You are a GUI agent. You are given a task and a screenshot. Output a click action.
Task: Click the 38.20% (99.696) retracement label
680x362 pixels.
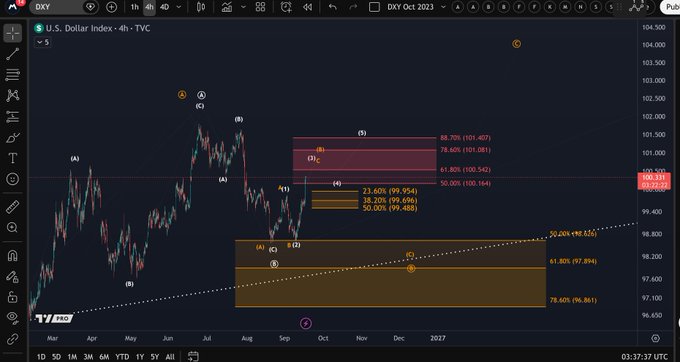(390, 200)
